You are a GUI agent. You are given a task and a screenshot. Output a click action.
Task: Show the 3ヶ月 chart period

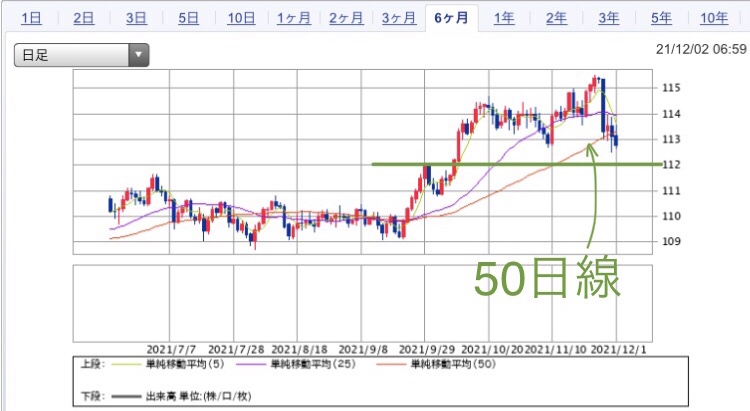coord(399,19)
